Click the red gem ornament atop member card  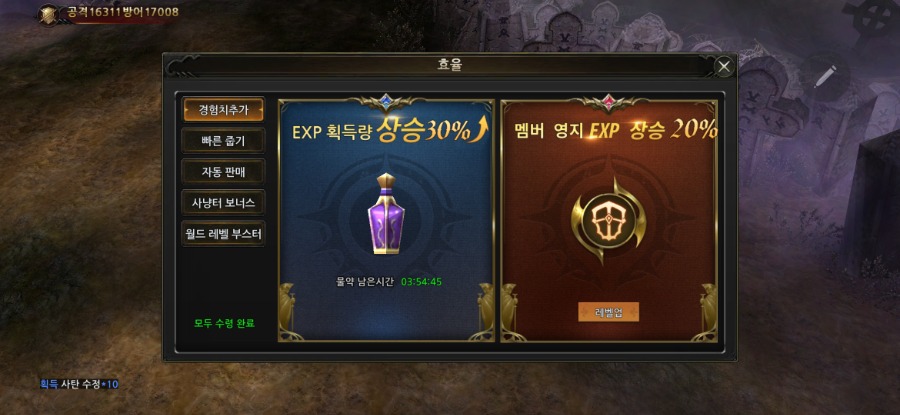608,102
